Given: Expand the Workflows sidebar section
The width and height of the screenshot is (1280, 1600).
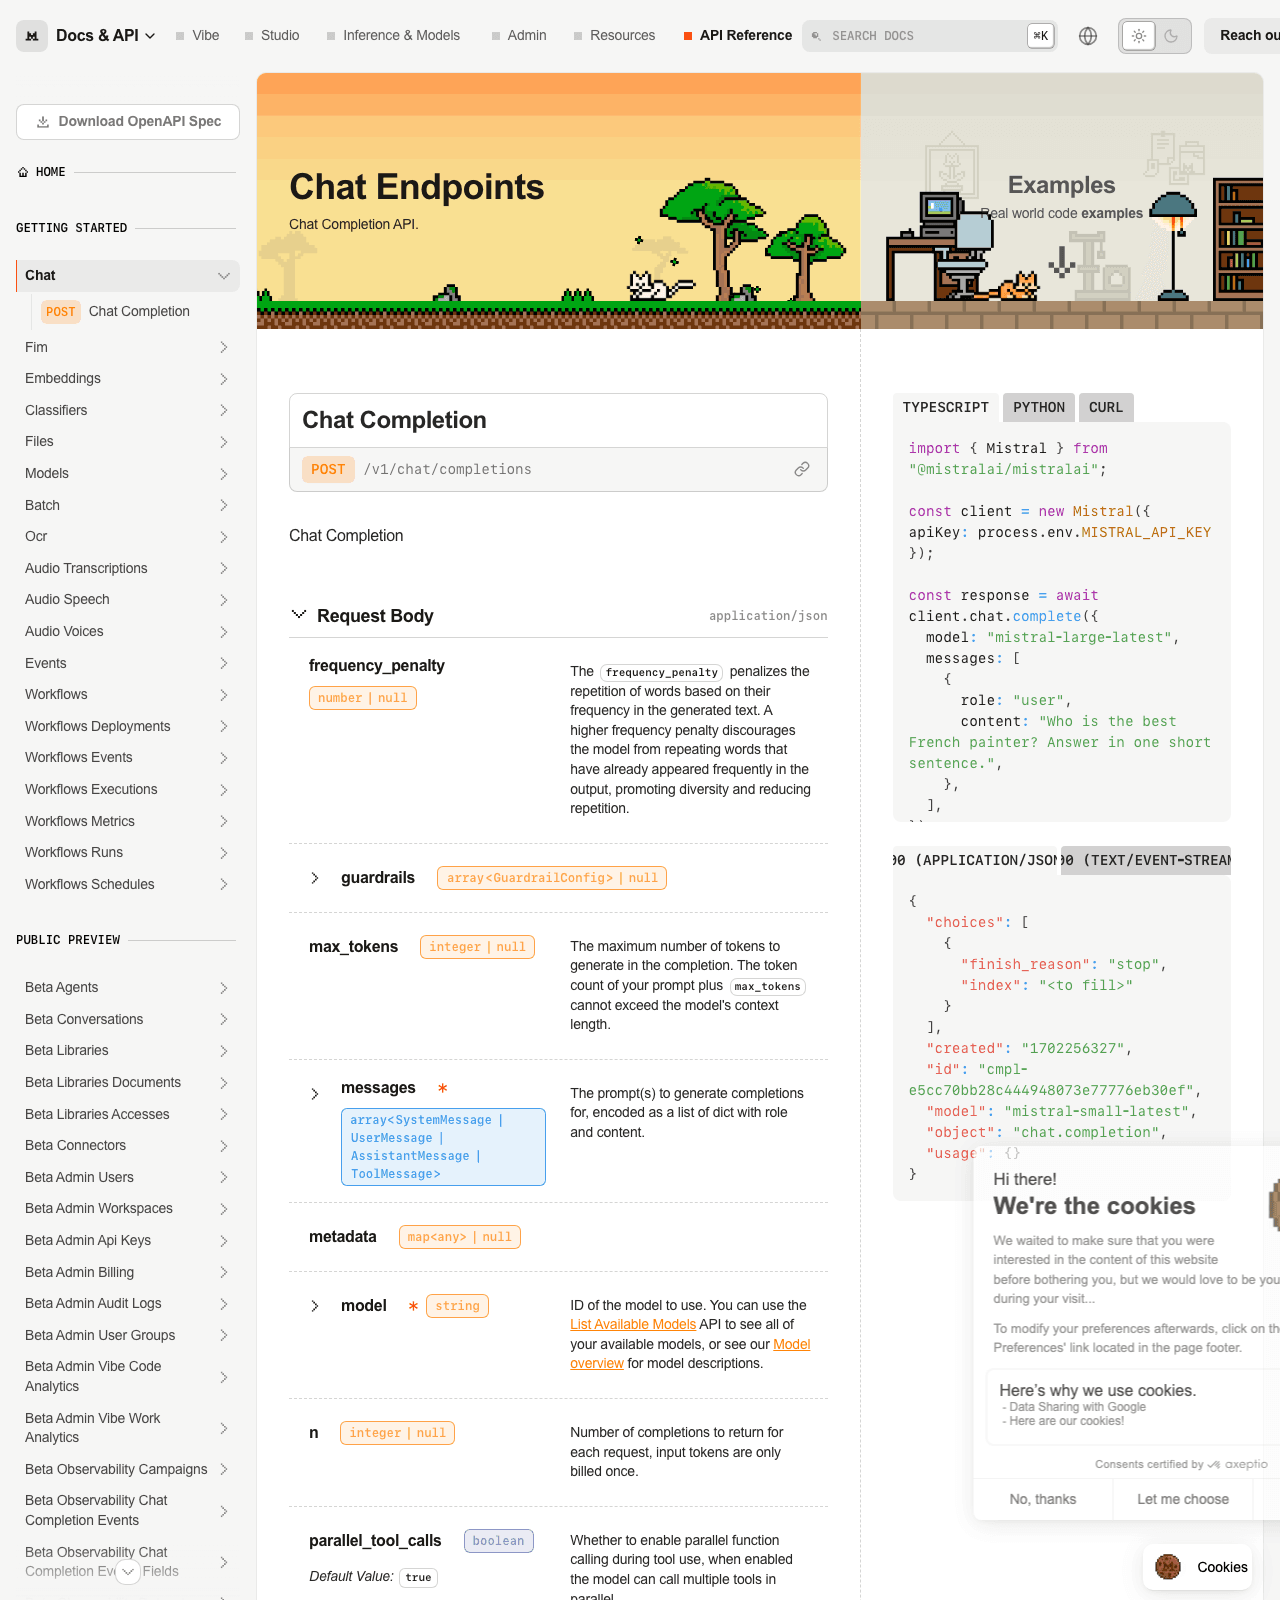Looking at the screenshot, I should click(223, 695).
